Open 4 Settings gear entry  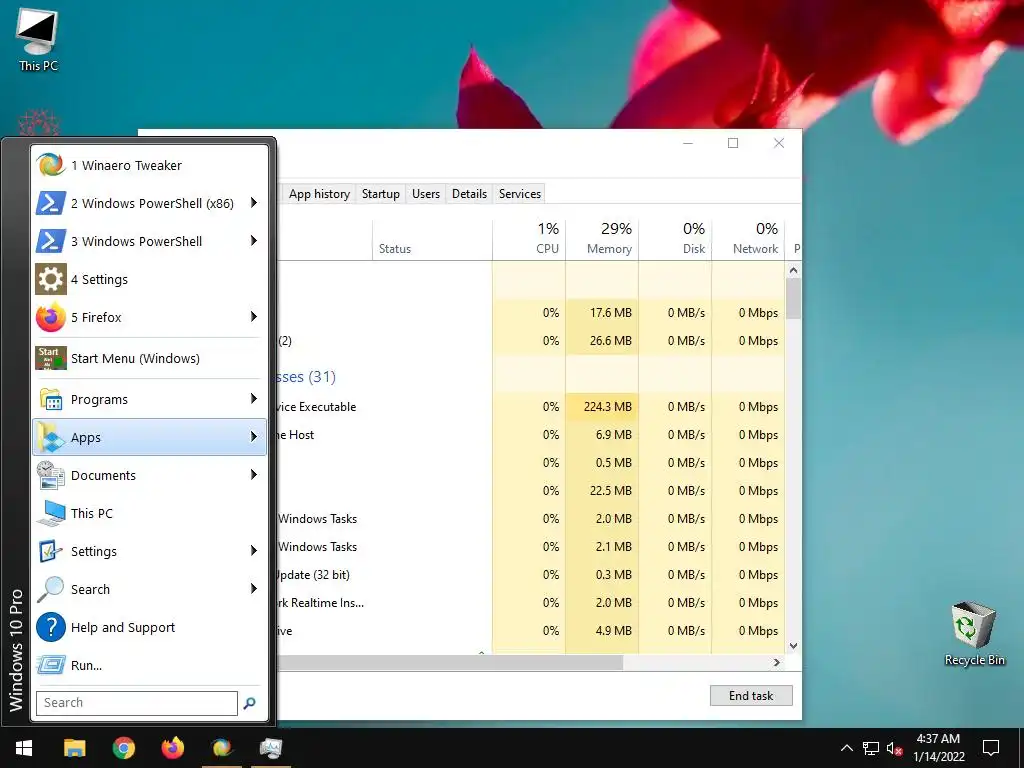click(x=150, y=279)
